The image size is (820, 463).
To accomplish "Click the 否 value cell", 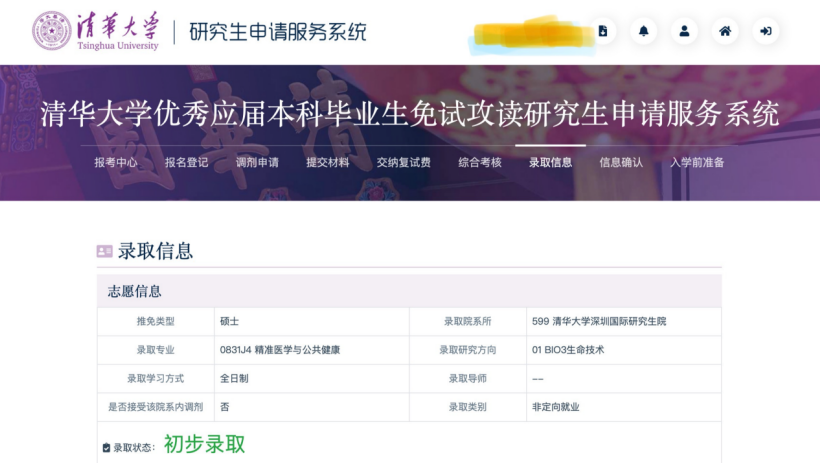I will 312,407.
